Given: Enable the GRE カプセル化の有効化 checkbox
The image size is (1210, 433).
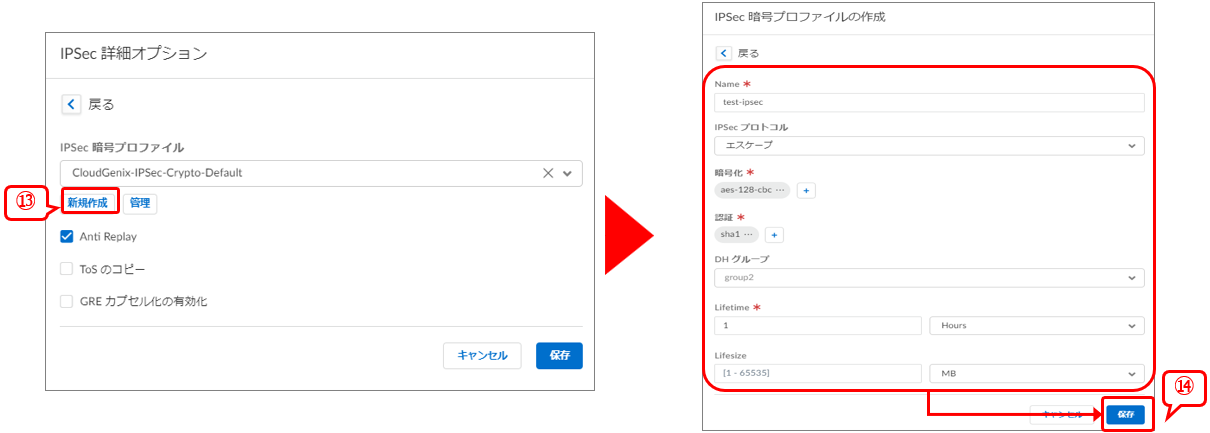Looking at the screenshot, I should [67, 301].
